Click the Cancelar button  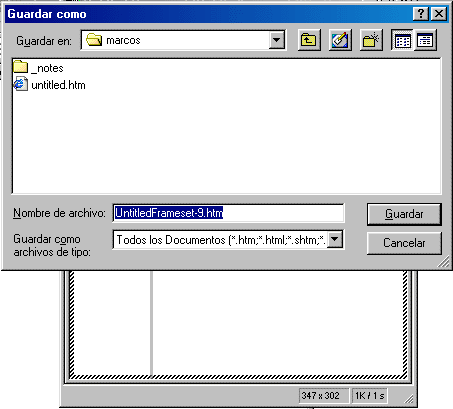coord(404,243)
